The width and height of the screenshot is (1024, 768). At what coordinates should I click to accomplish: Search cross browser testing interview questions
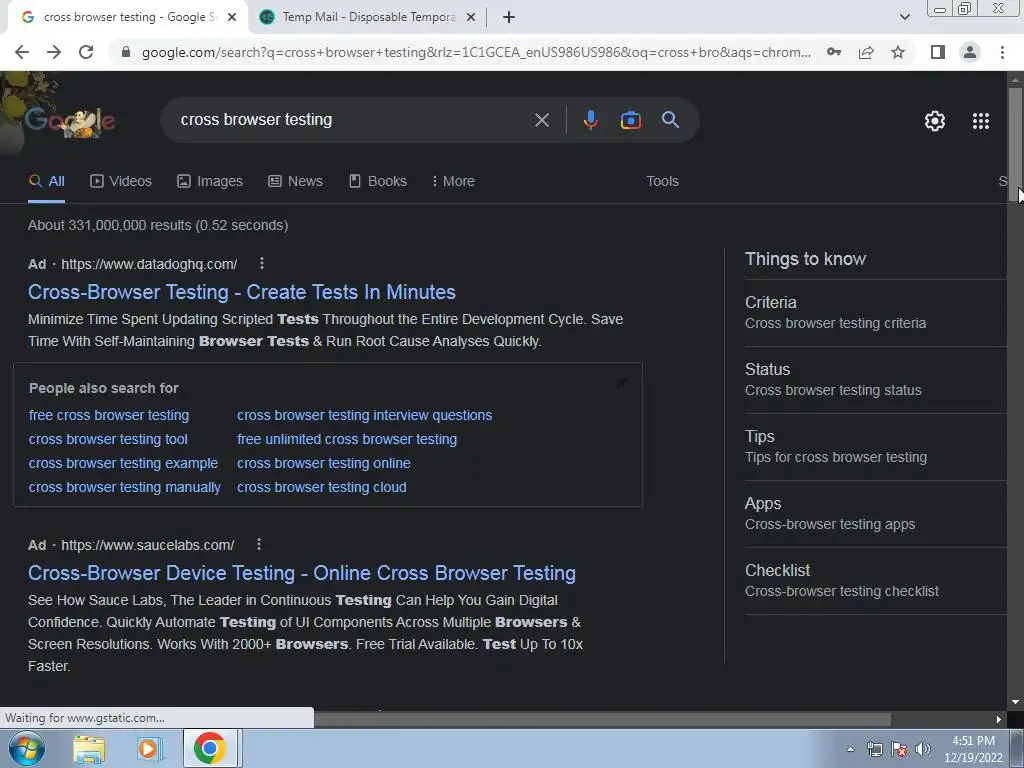[364, 415]
